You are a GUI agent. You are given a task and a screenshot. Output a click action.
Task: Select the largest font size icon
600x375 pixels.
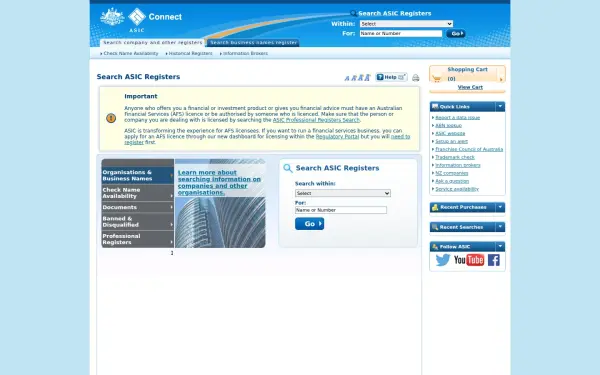pos(367,77)
